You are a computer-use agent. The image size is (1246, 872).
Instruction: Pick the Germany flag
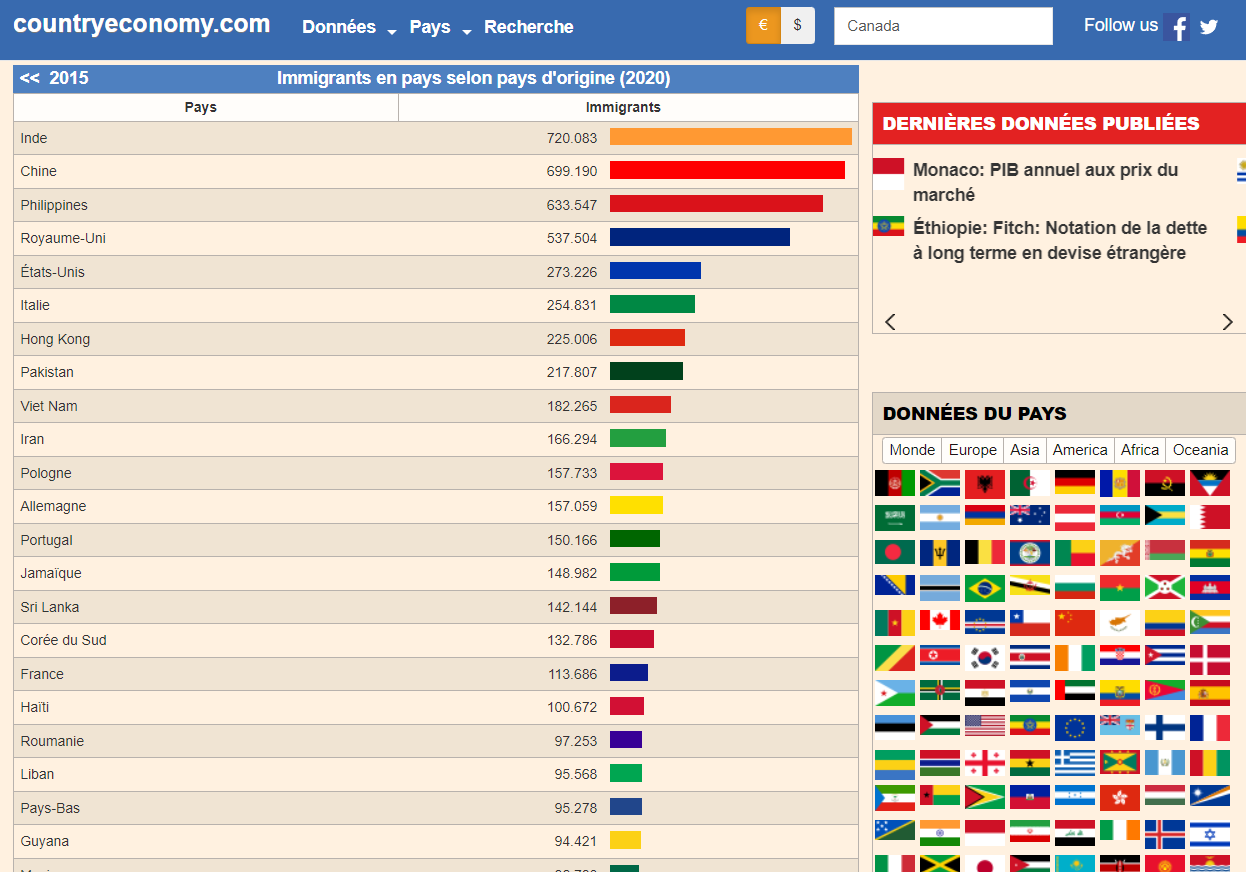pyautogui.click(x=1074, y=483)
